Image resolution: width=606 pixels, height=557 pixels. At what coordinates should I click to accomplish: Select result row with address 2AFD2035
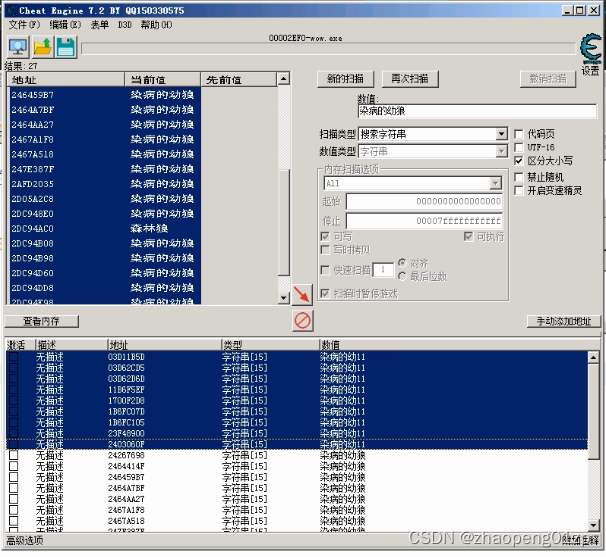pos(104,184)
